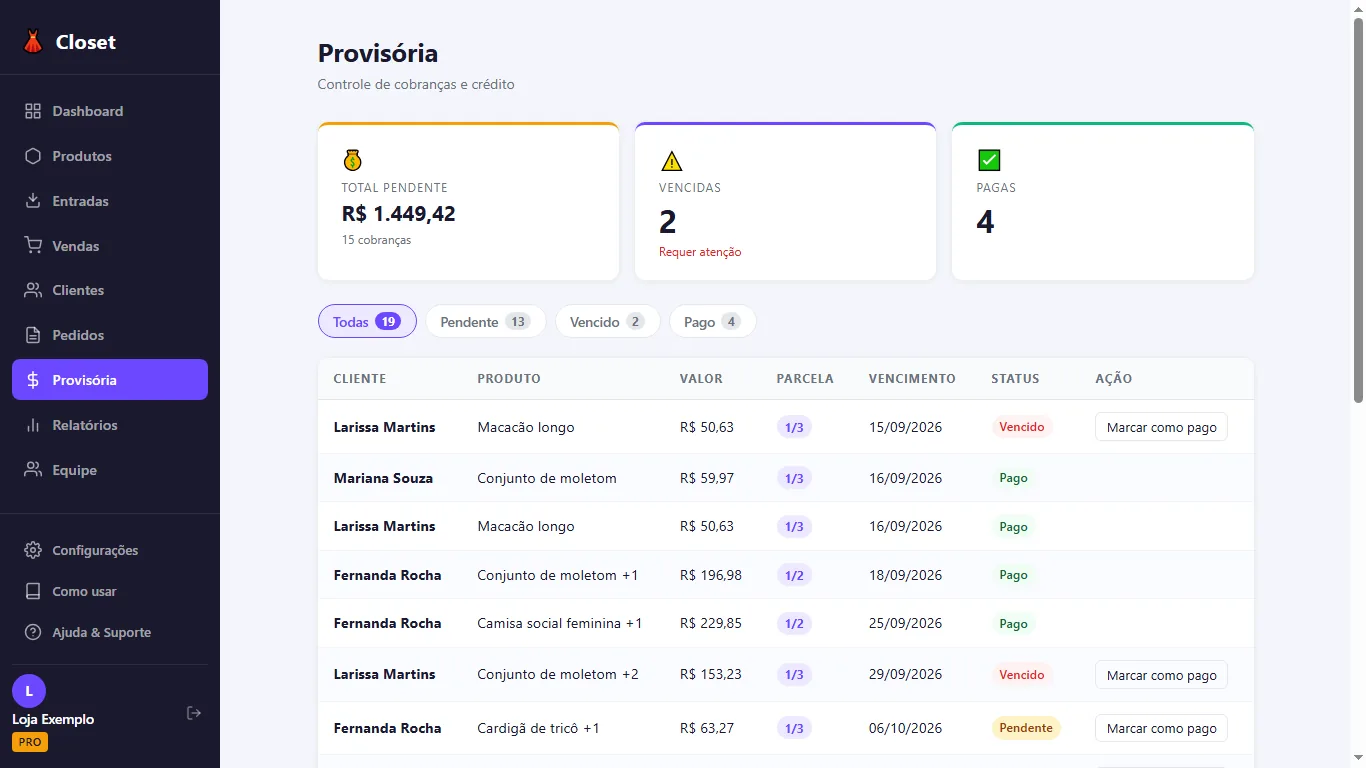Click the Clientes people icon
Screen dimensions: 1366x768
(33, 290)
